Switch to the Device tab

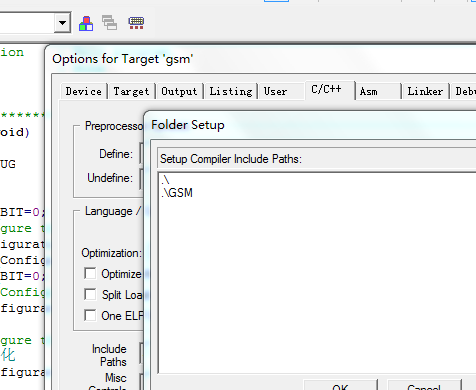pos(84,91)
